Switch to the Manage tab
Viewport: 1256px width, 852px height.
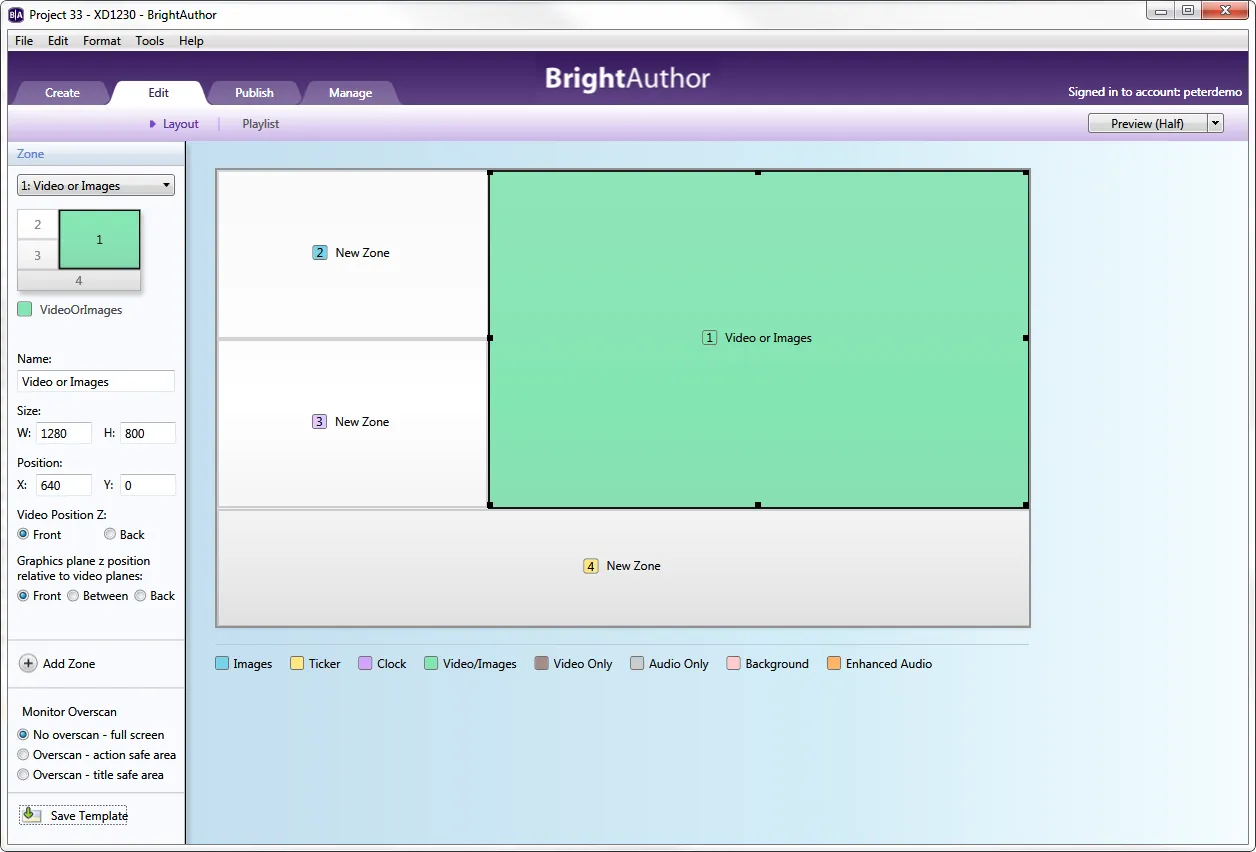(350, 93)
